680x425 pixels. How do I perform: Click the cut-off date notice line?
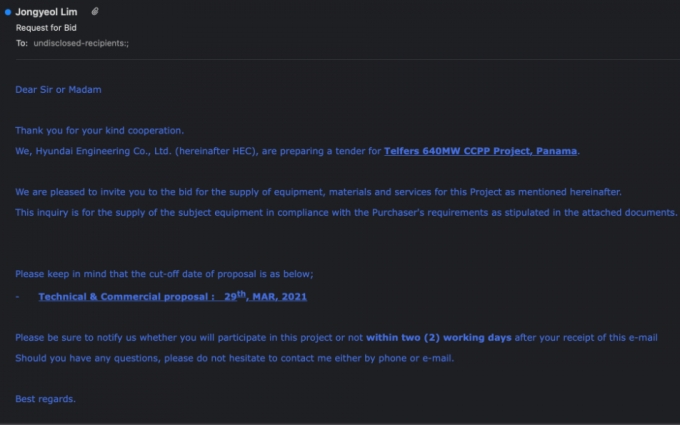[x=164, y=274]
